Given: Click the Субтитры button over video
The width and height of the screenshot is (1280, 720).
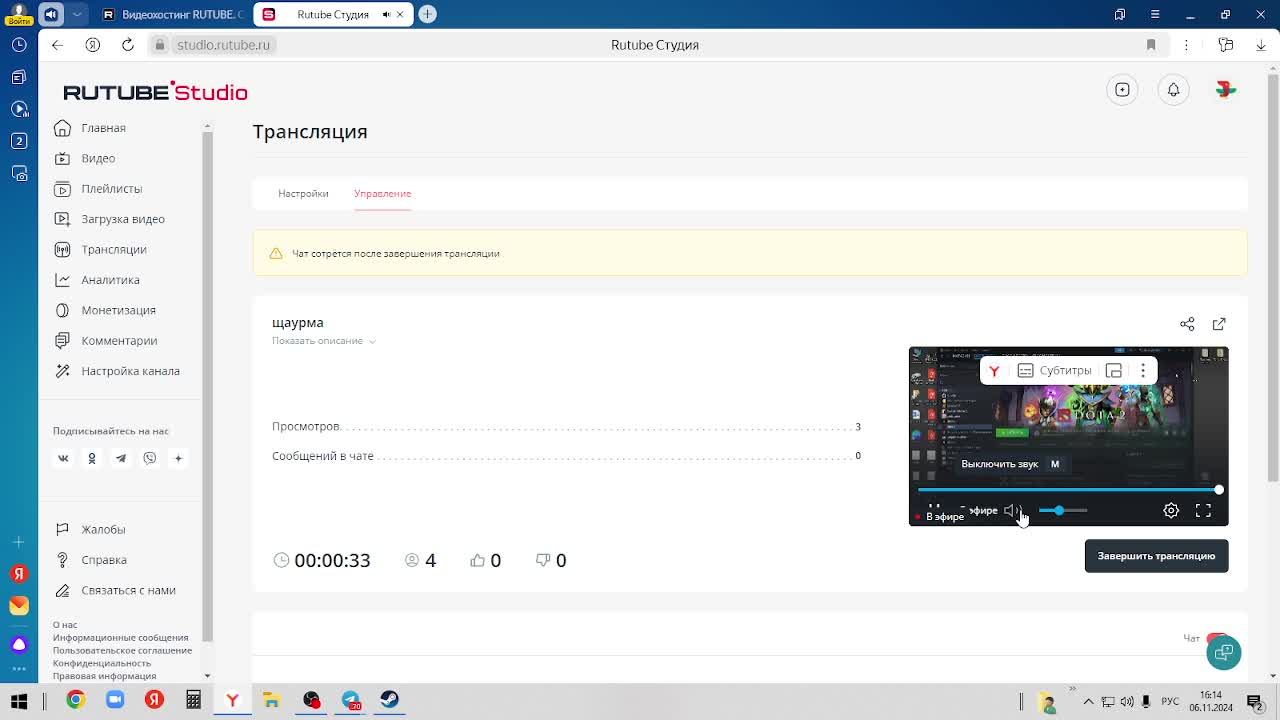Looking at the screenshot, I should tap(1055, 370).
